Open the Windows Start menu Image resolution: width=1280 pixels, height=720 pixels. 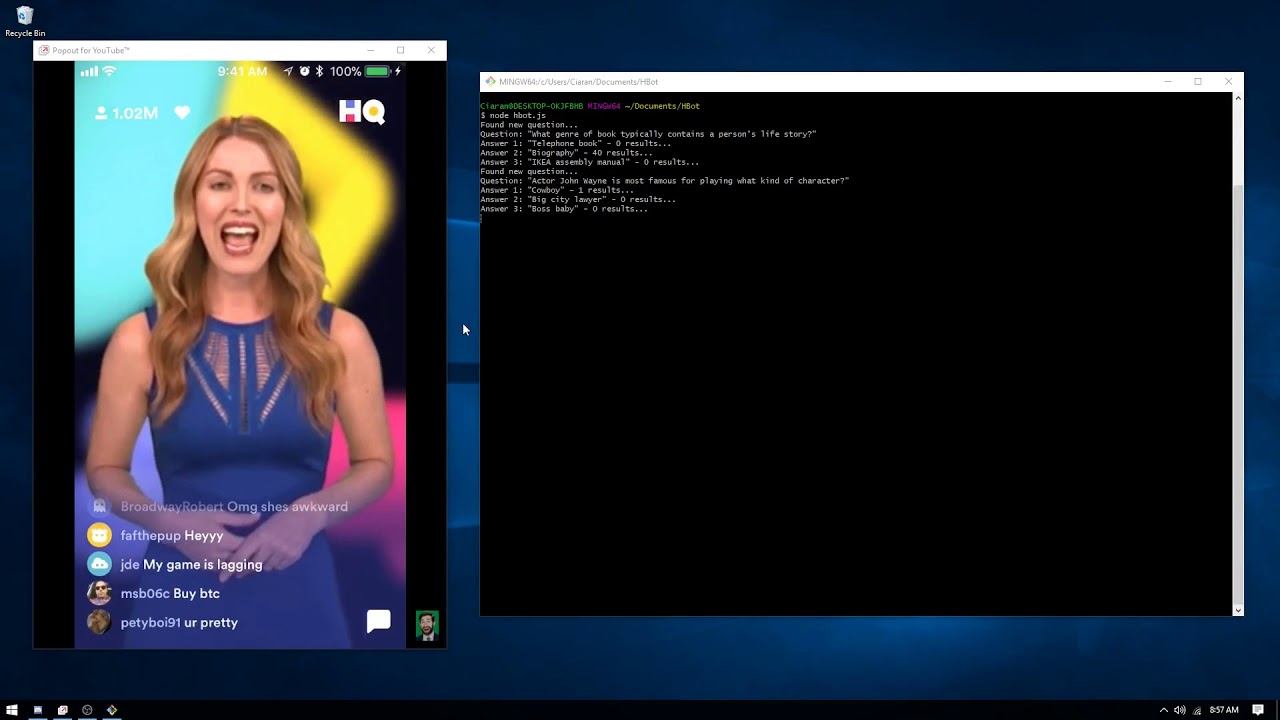12,710
